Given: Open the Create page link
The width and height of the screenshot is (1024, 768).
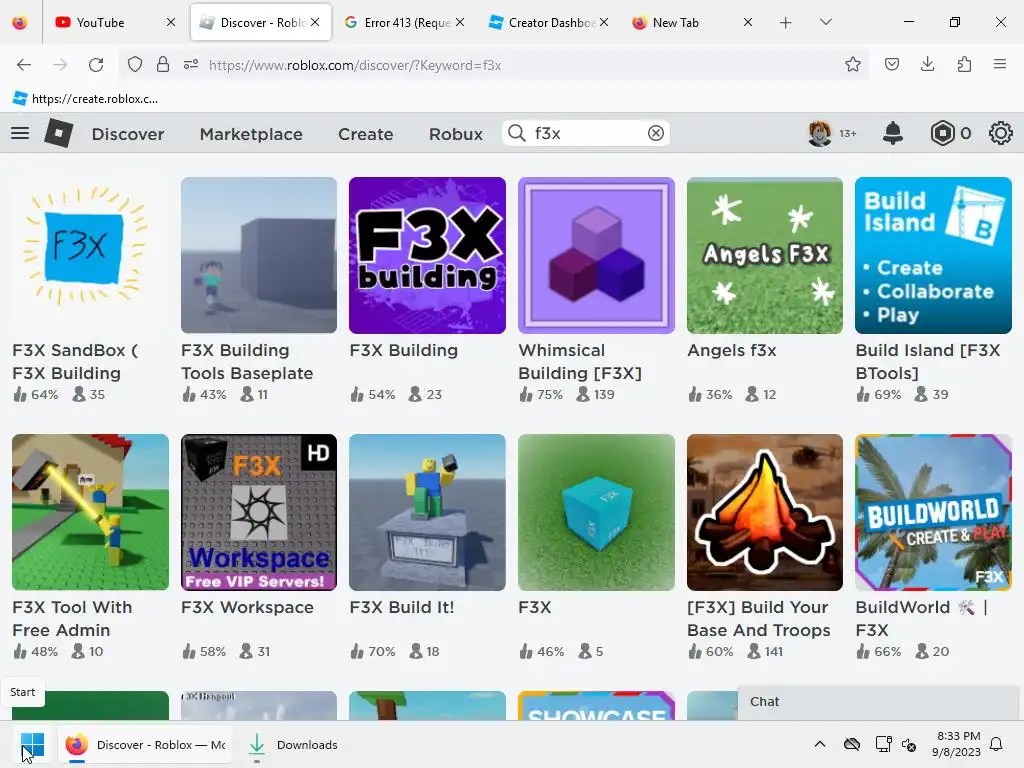Looking at the screenshot, I should [366, 134].
